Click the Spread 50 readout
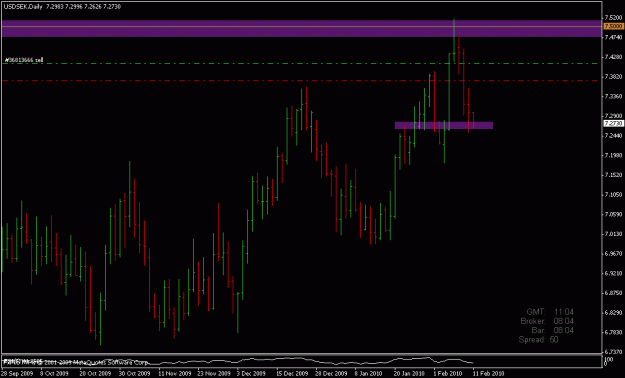 (x=539, y=340)
